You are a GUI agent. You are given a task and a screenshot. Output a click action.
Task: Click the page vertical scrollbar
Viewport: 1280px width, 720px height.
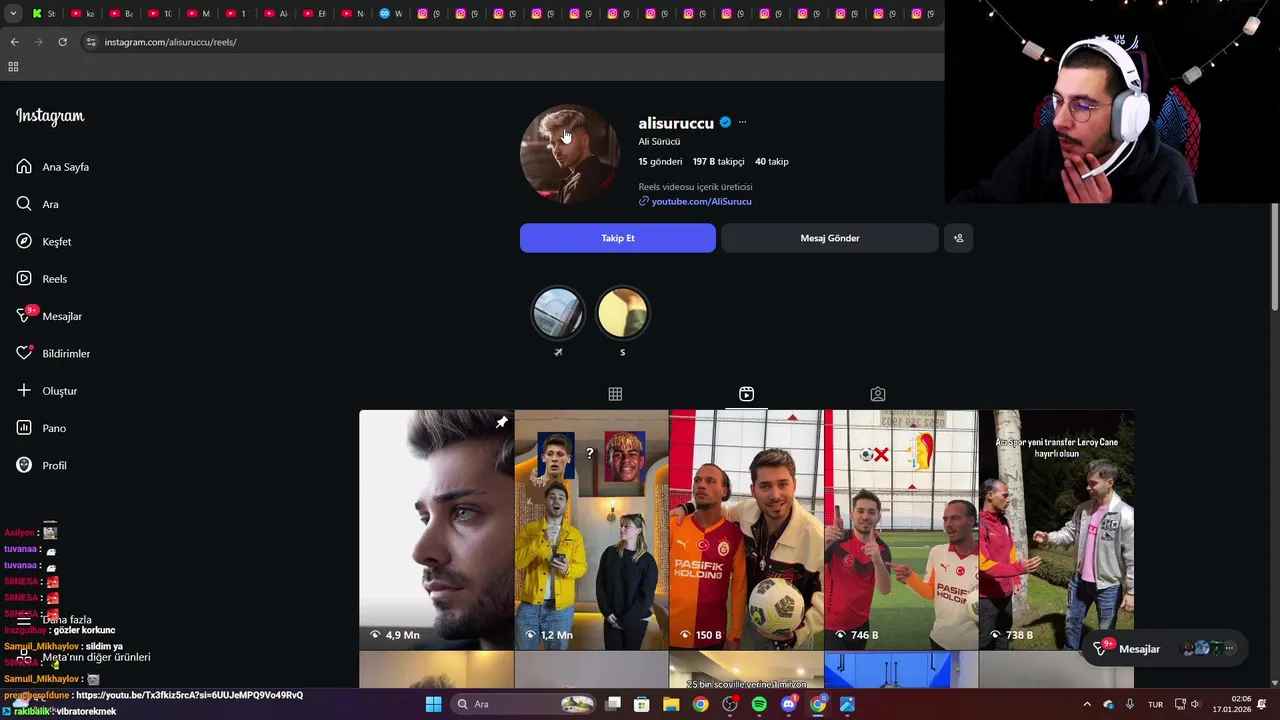[x=1274, y=257]
